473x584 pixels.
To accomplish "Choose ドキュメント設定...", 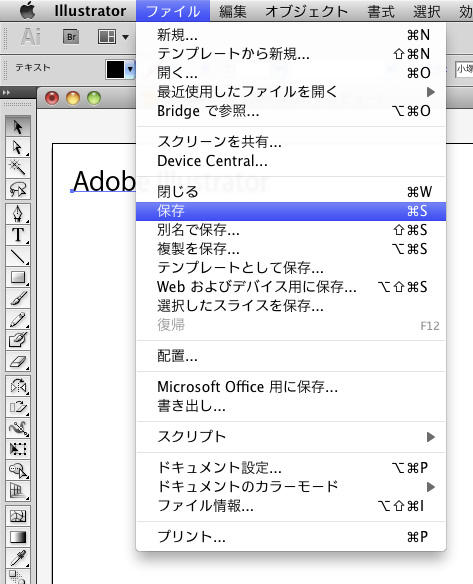I will click(291, 467).
